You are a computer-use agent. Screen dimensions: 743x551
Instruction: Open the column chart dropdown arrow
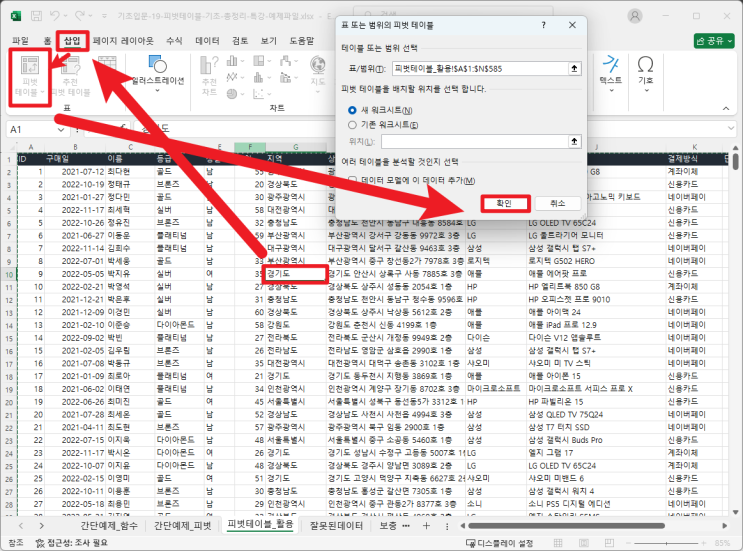tap(242, 62)
